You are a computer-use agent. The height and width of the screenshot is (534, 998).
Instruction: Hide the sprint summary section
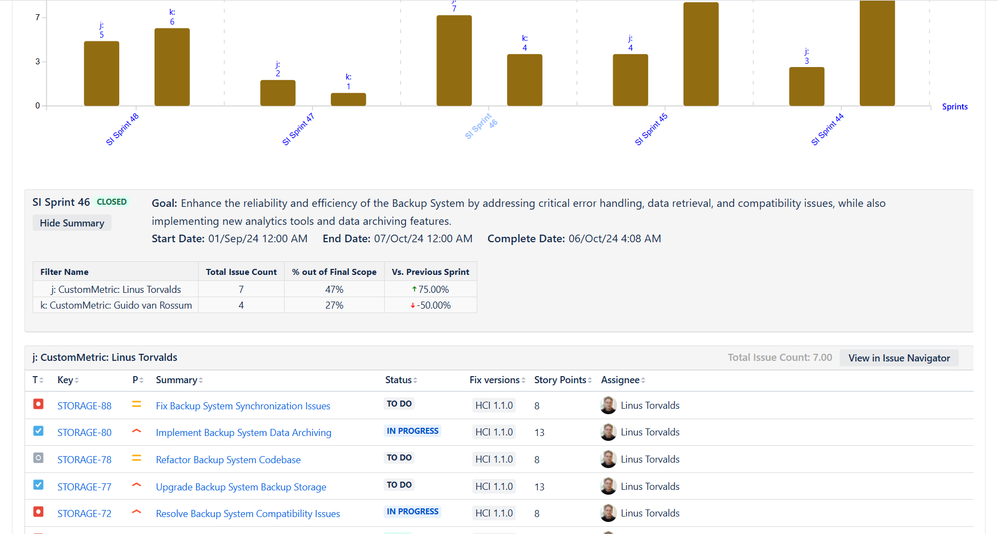pos(72,223)
